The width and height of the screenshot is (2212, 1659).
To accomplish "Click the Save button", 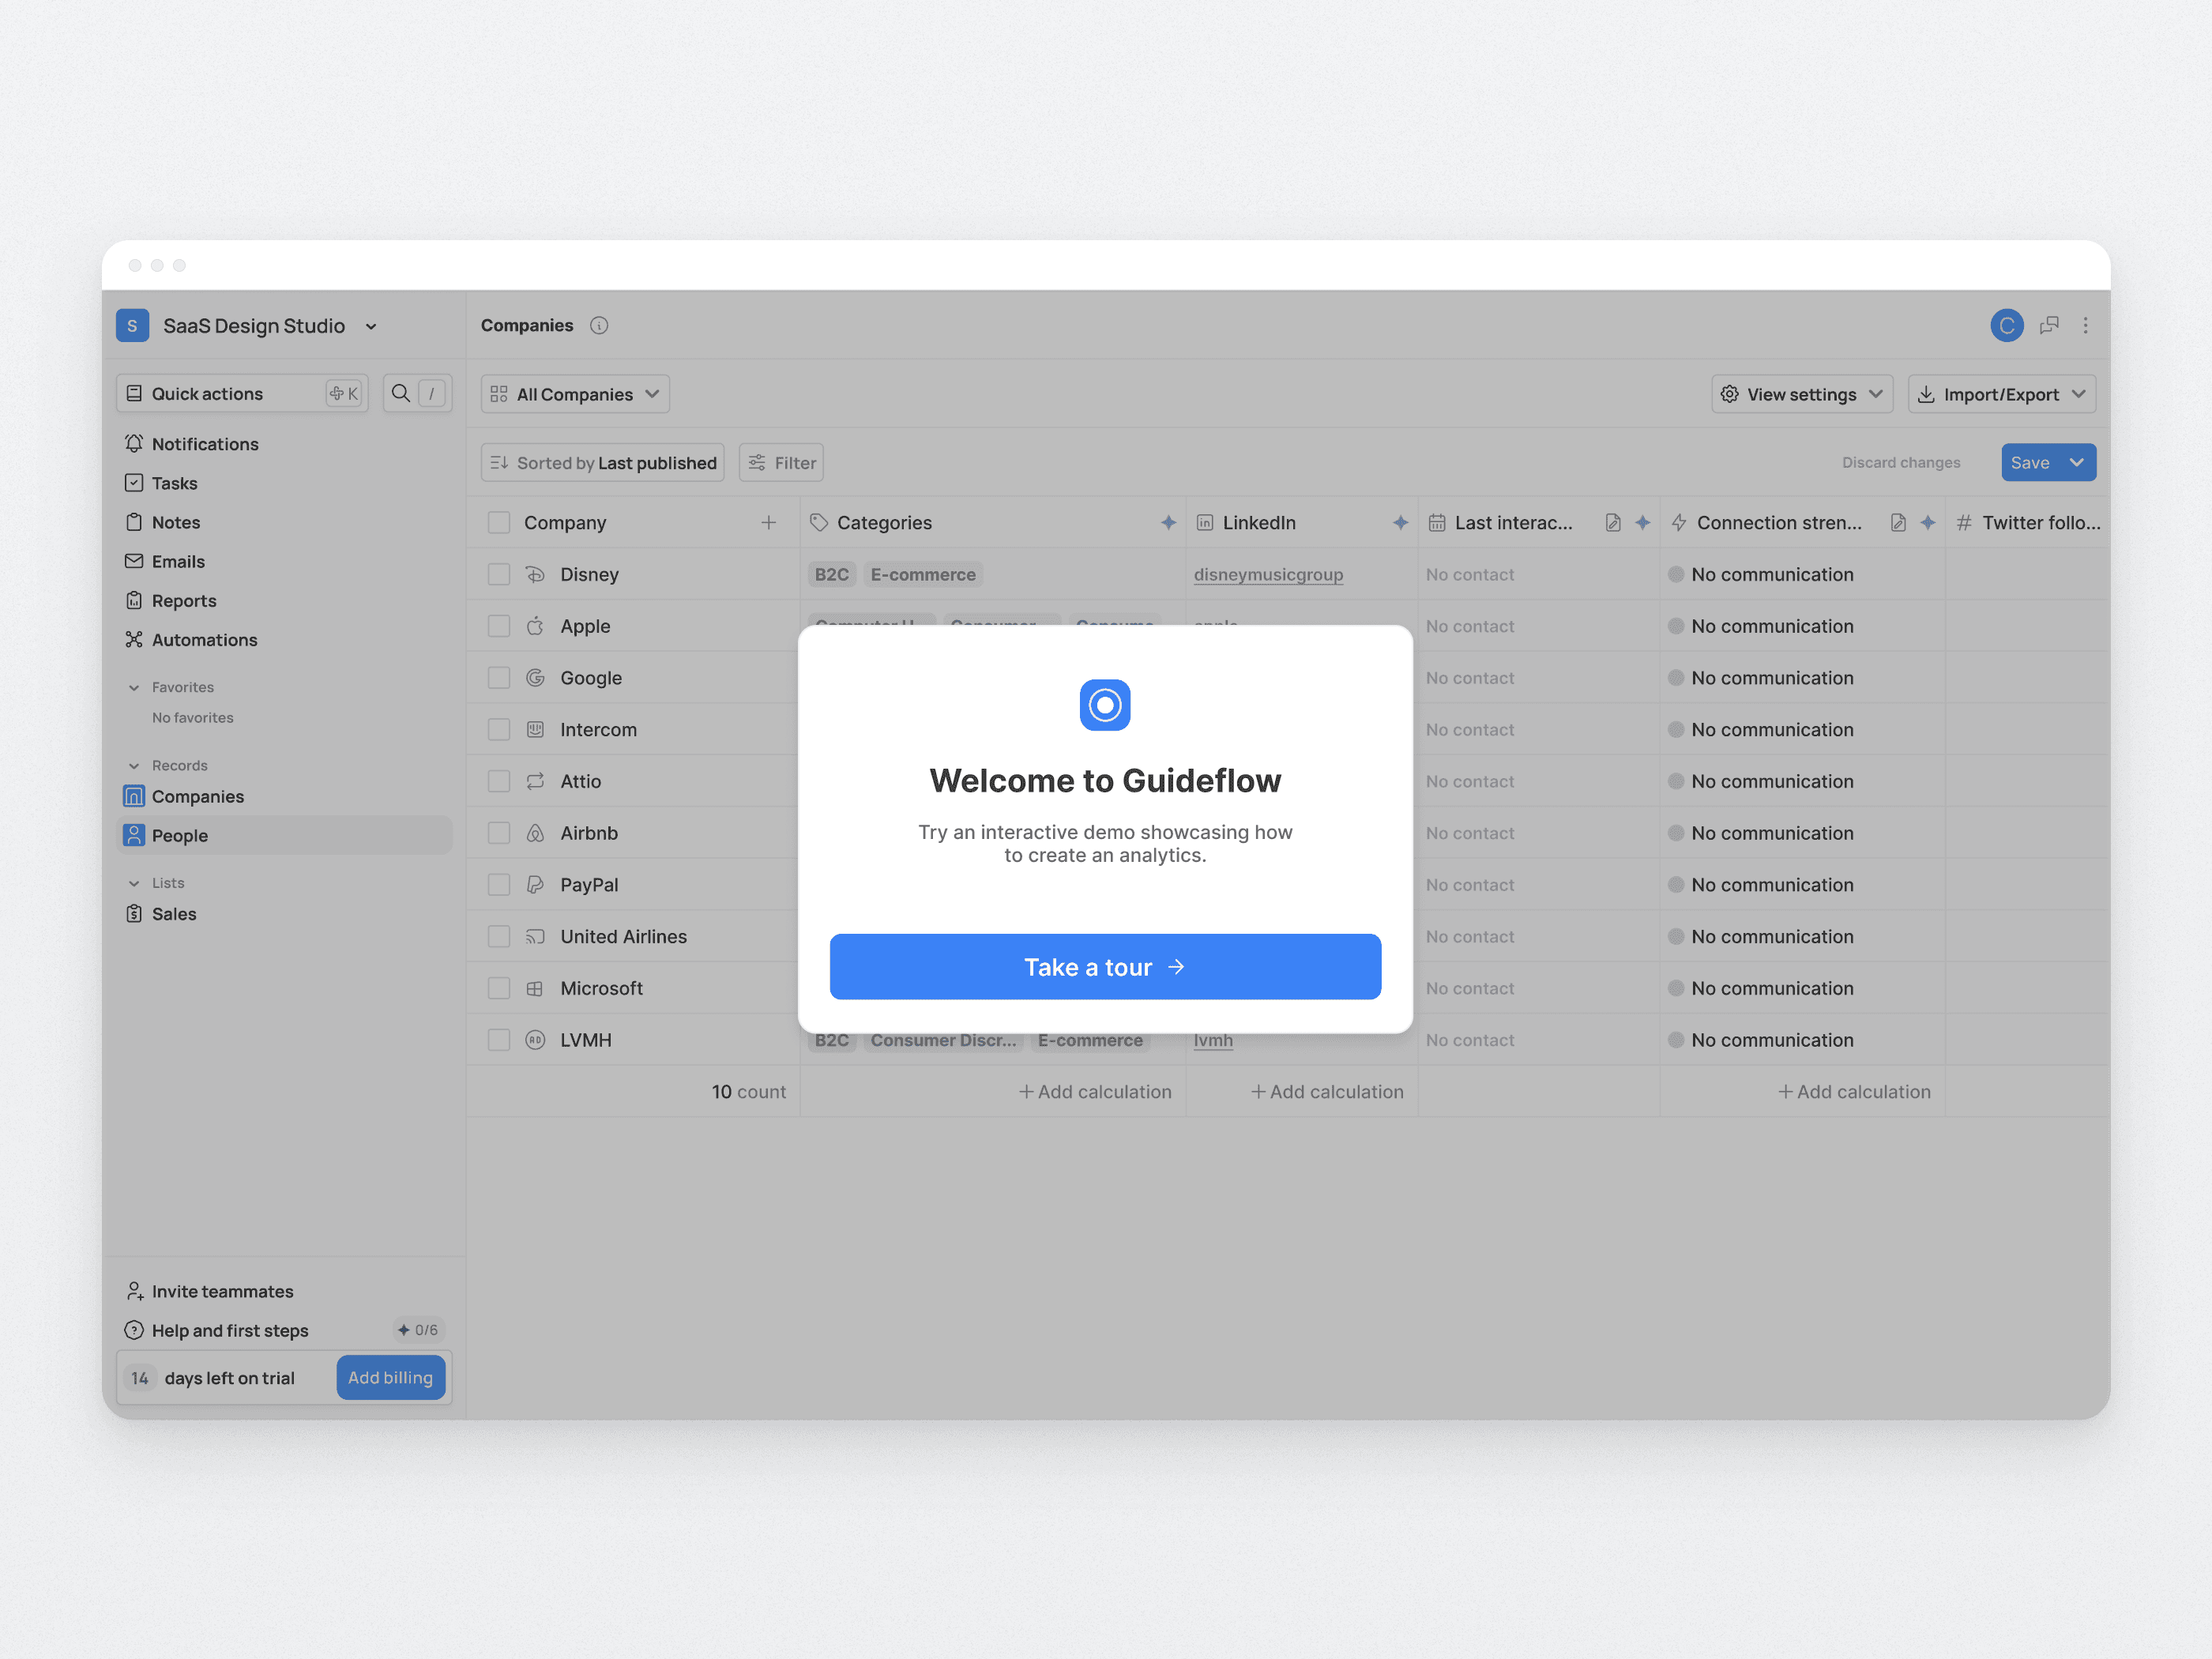I will click(x=2030, y=463).
